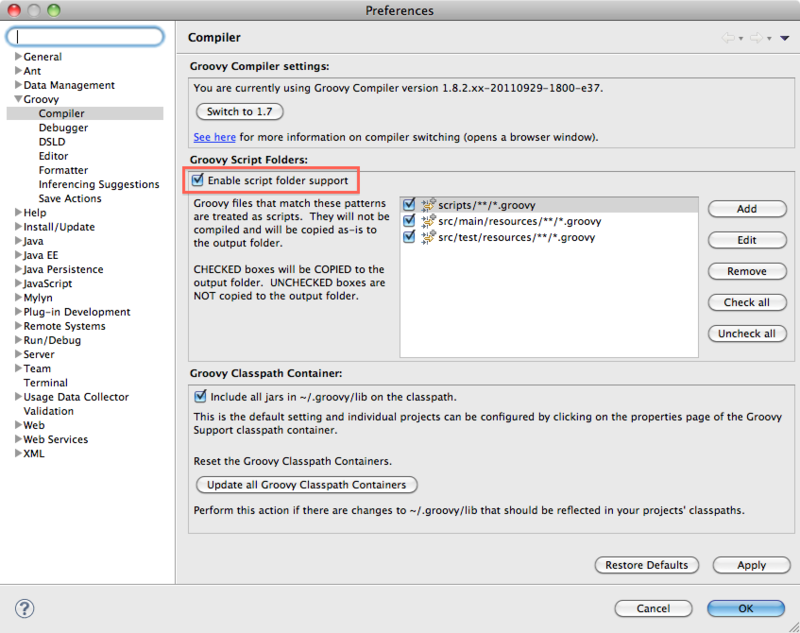This screenshot has height=633, width=800.
Task: Click the Remove pattern button
Action: [747, 271]
